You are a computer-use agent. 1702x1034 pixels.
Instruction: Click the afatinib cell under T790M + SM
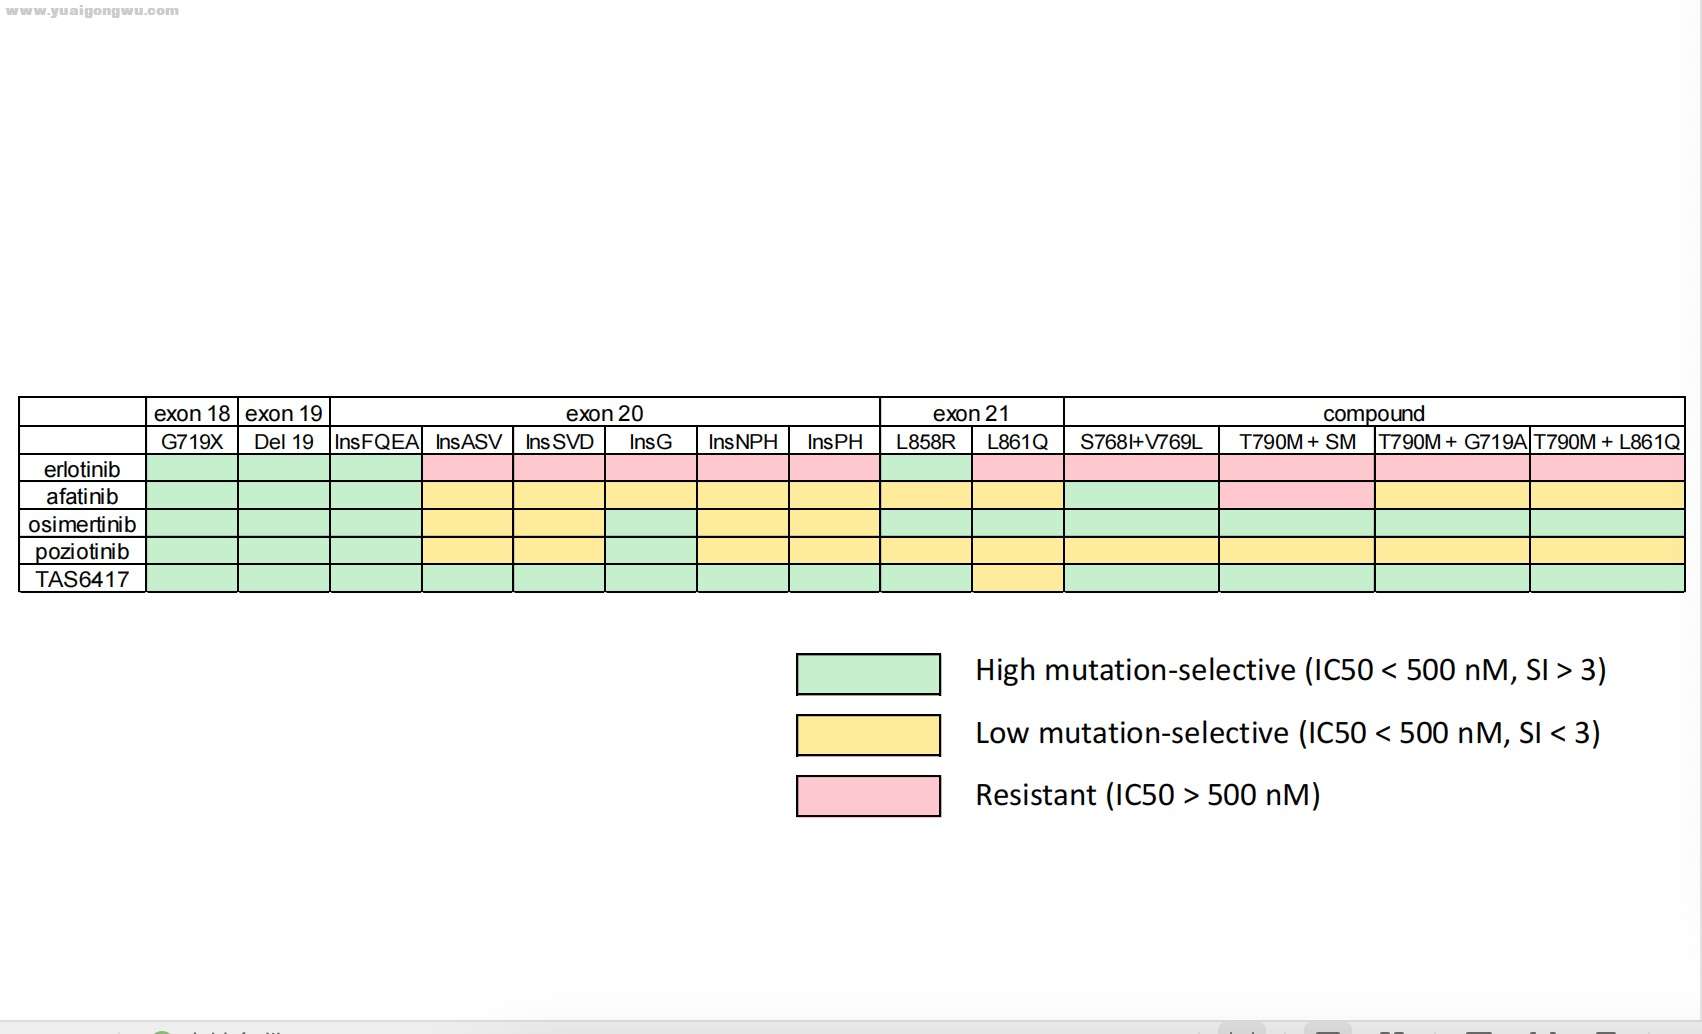click(x=1297, y=496)
